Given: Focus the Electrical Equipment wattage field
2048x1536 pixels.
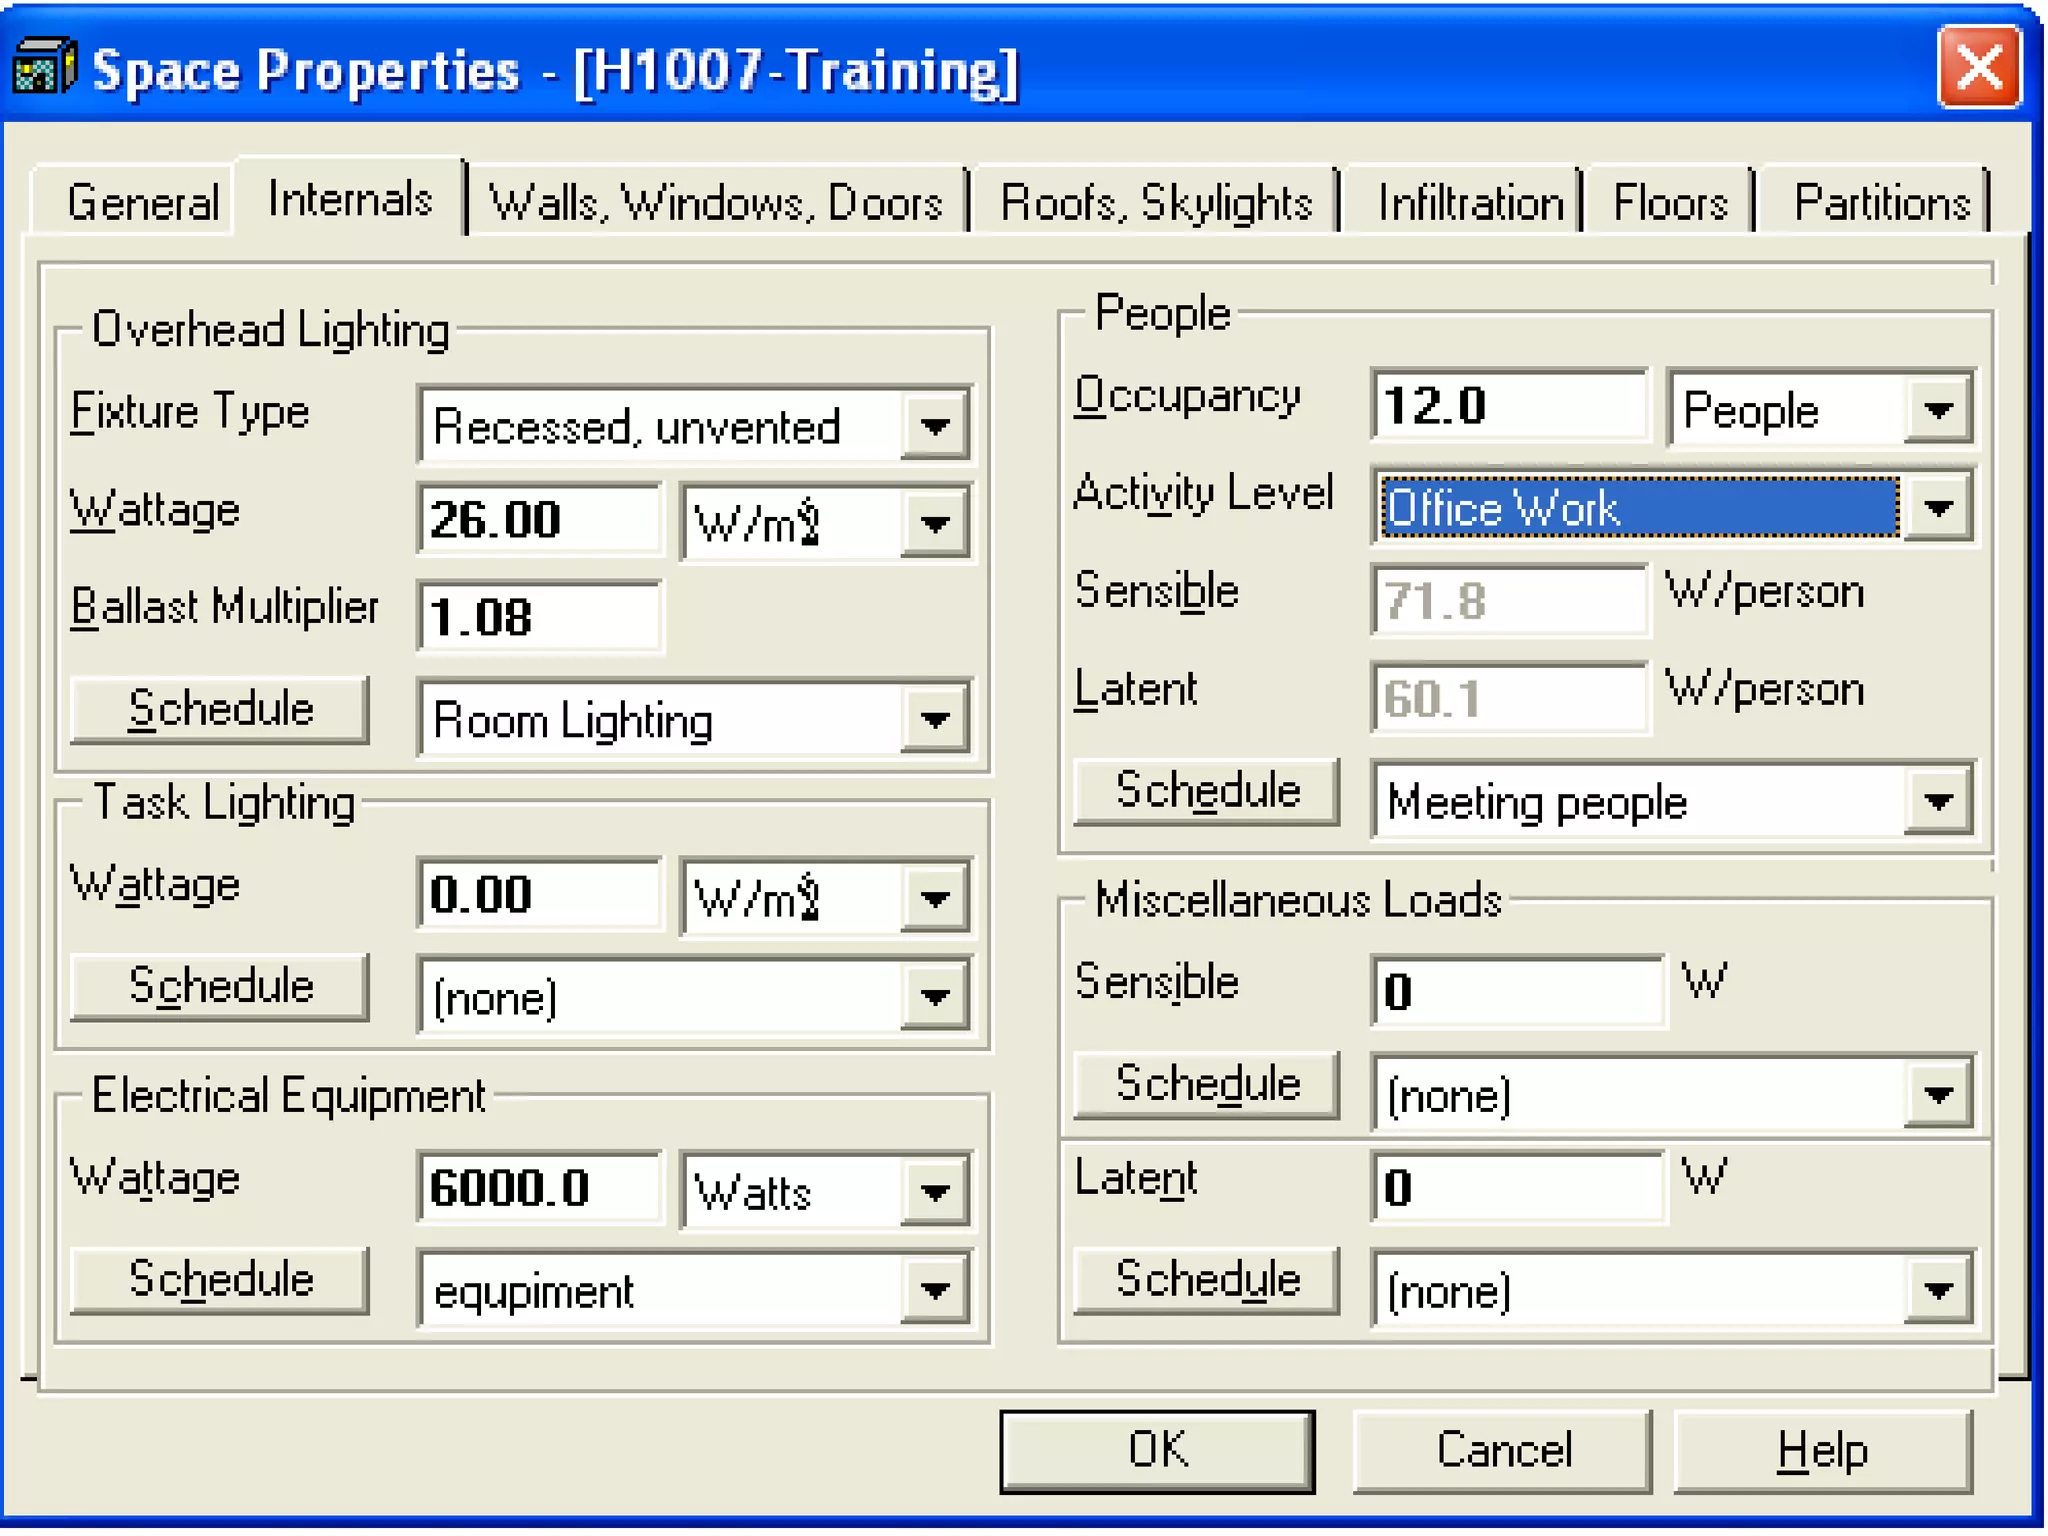Looking at the screenshot, I should pos(539,1189).
